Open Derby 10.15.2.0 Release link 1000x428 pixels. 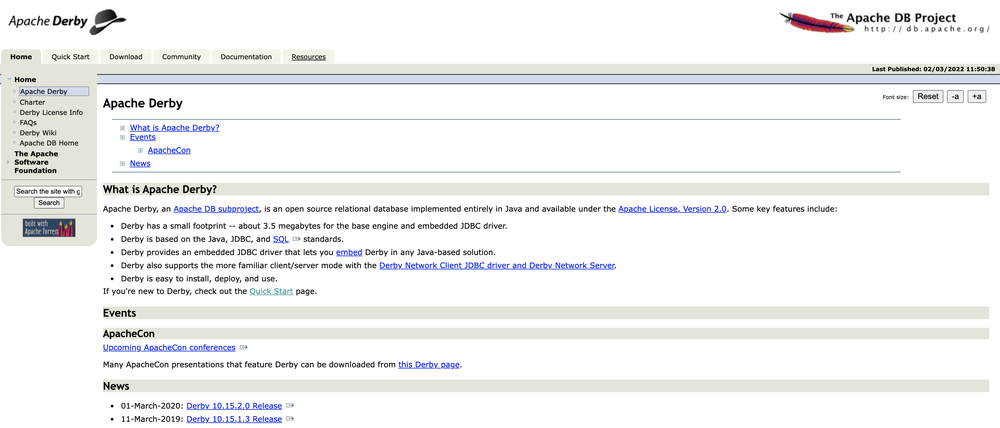point(234,406)
